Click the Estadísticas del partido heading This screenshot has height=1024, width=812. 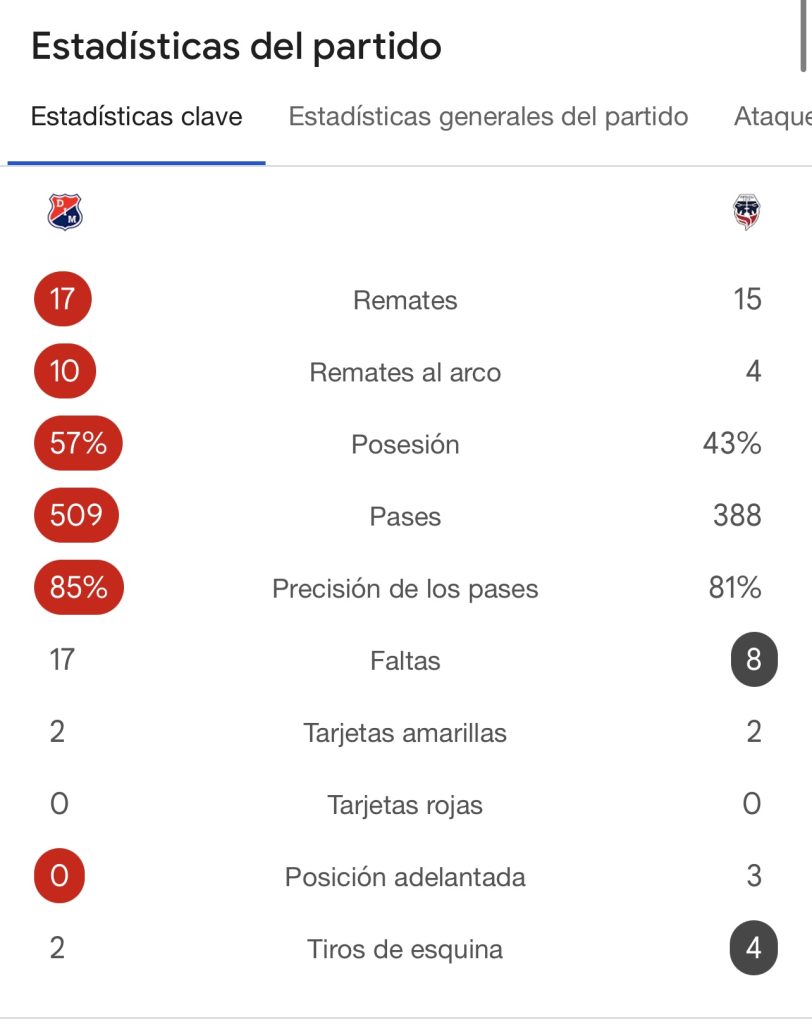(x=236, y=47)
